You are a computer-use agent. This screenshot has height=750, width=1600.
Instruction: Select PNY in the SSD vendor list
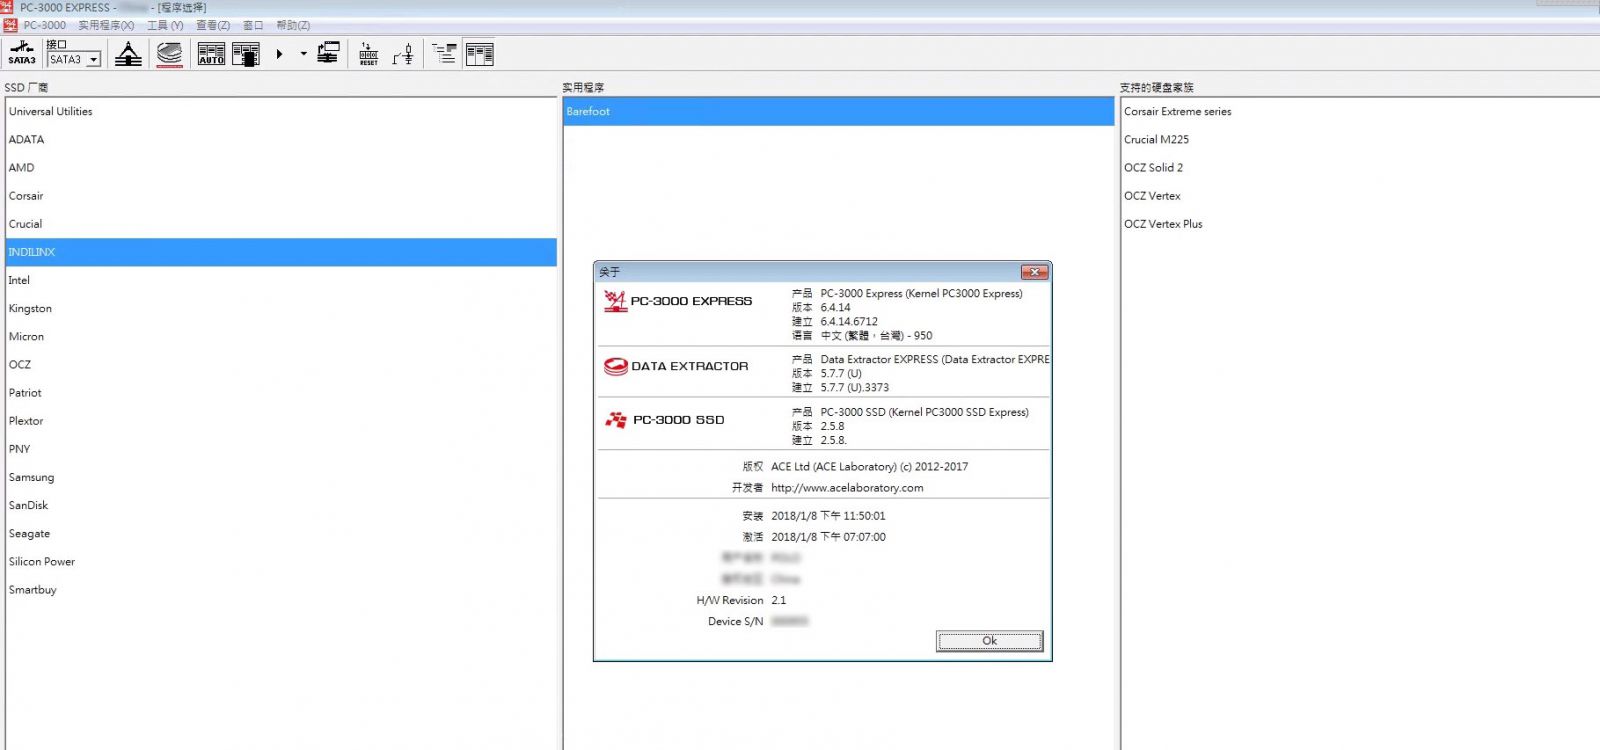281,449
